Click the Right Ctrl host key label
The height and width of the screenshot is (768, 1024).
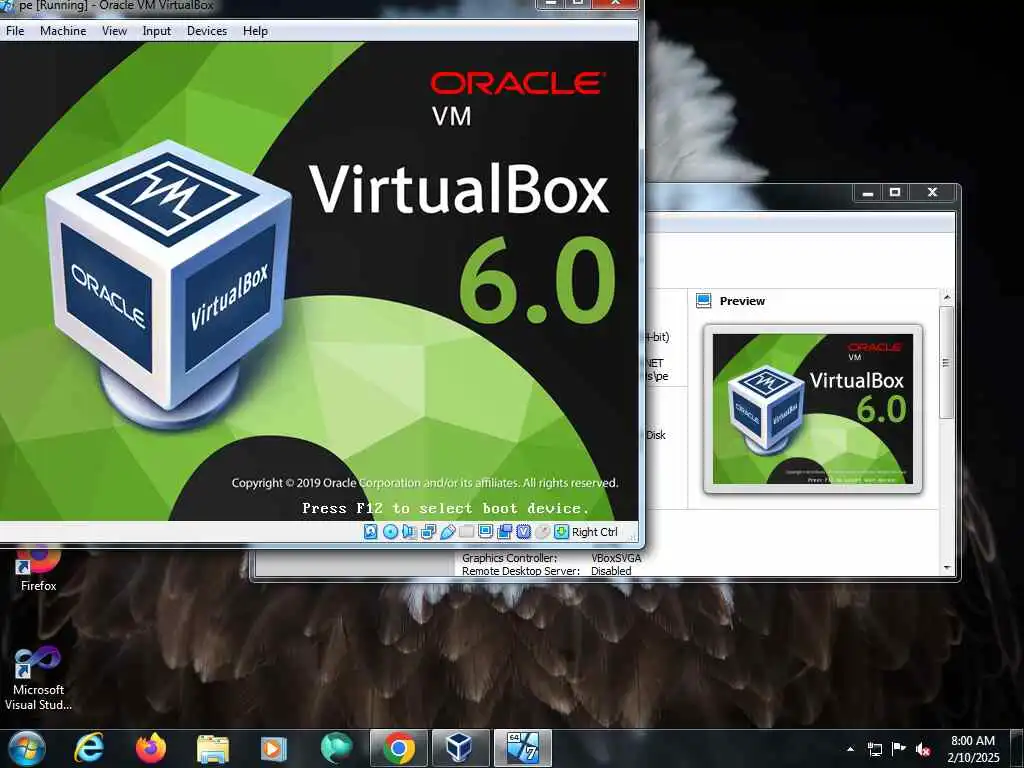pos(594,532)
